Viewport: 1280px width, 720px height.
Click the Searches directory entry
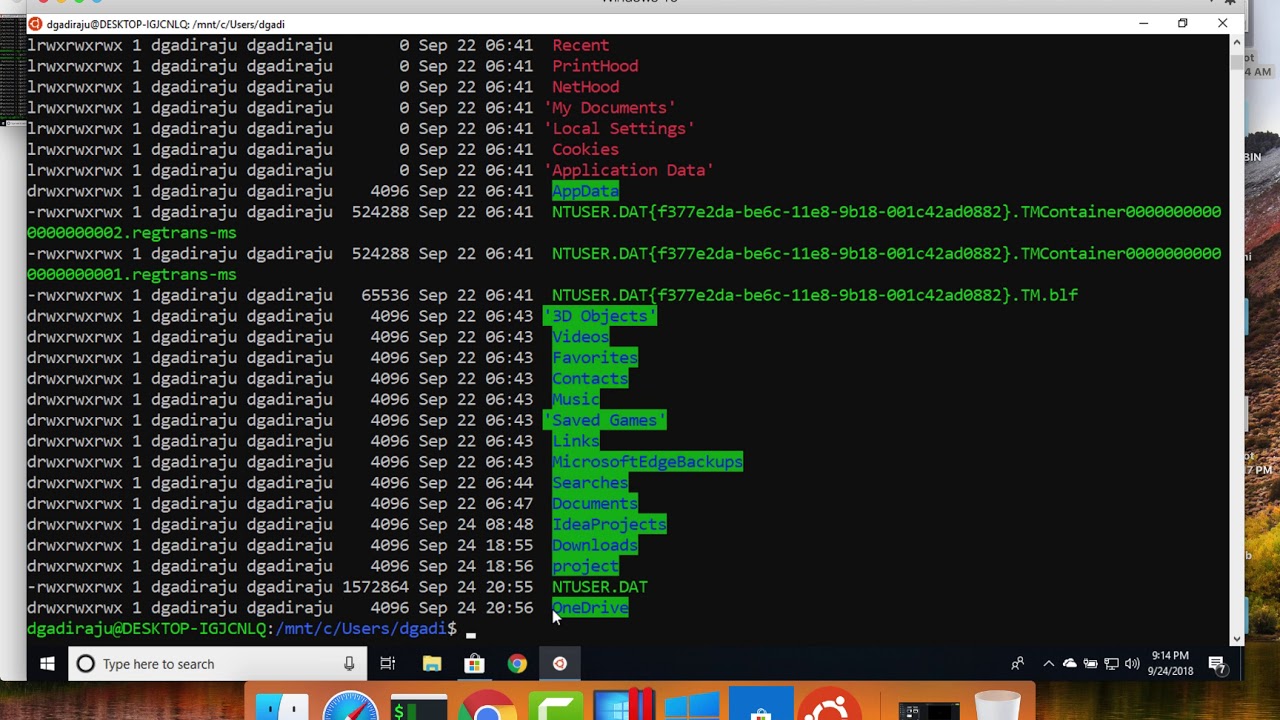point(590,483)
